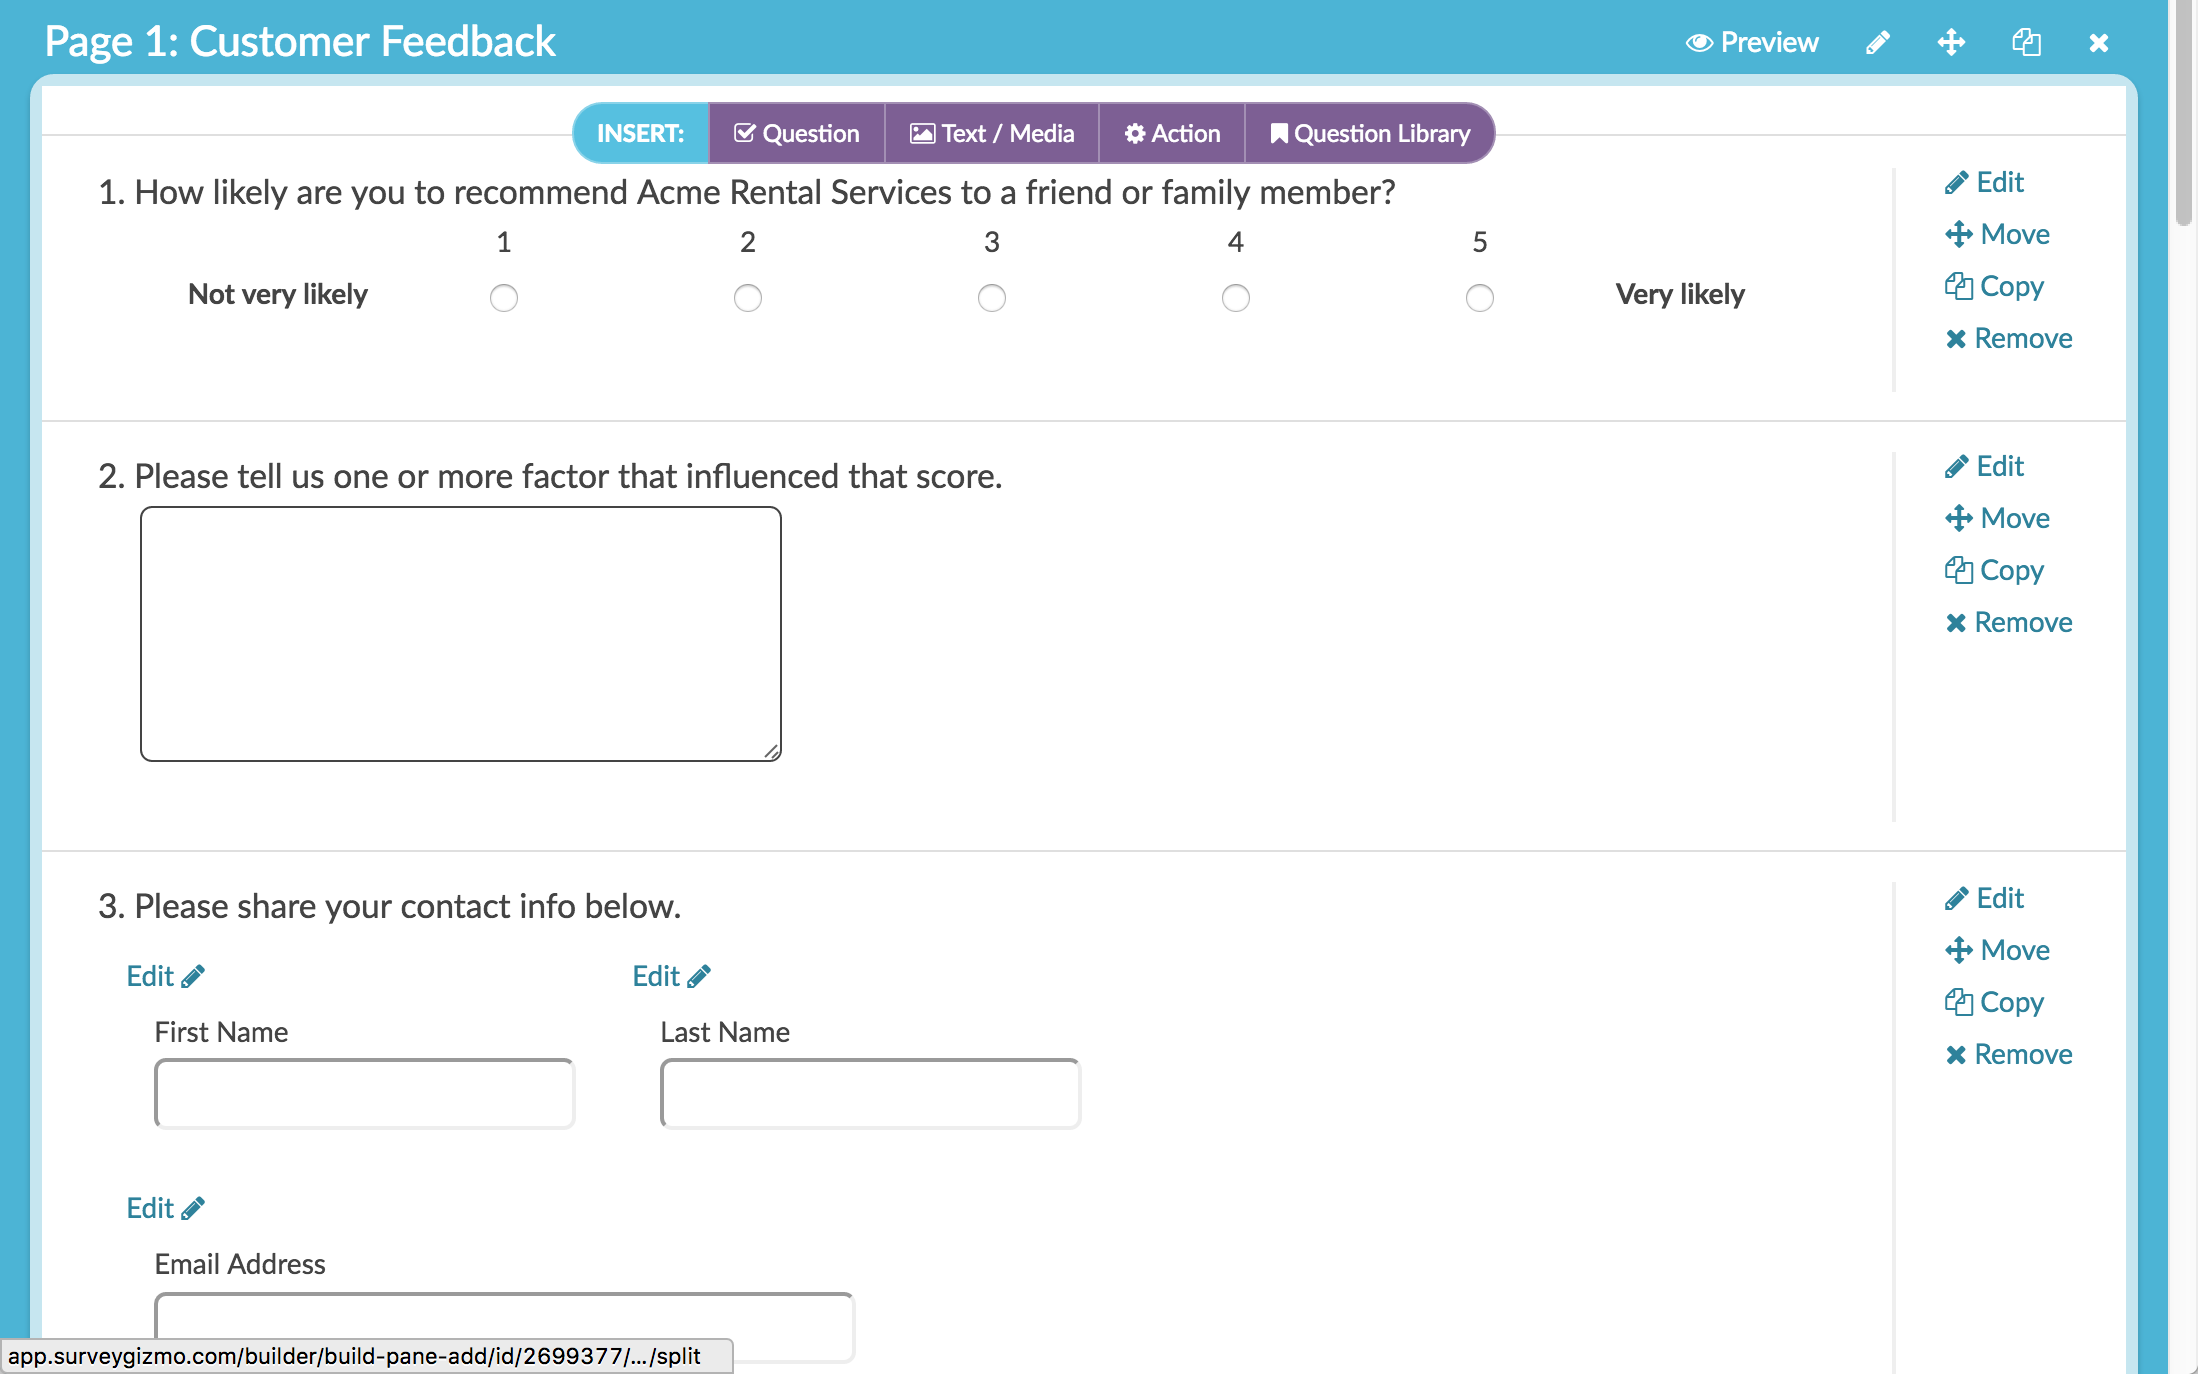
Task: Select rating 1 radio button
Action: click(504, 298)
